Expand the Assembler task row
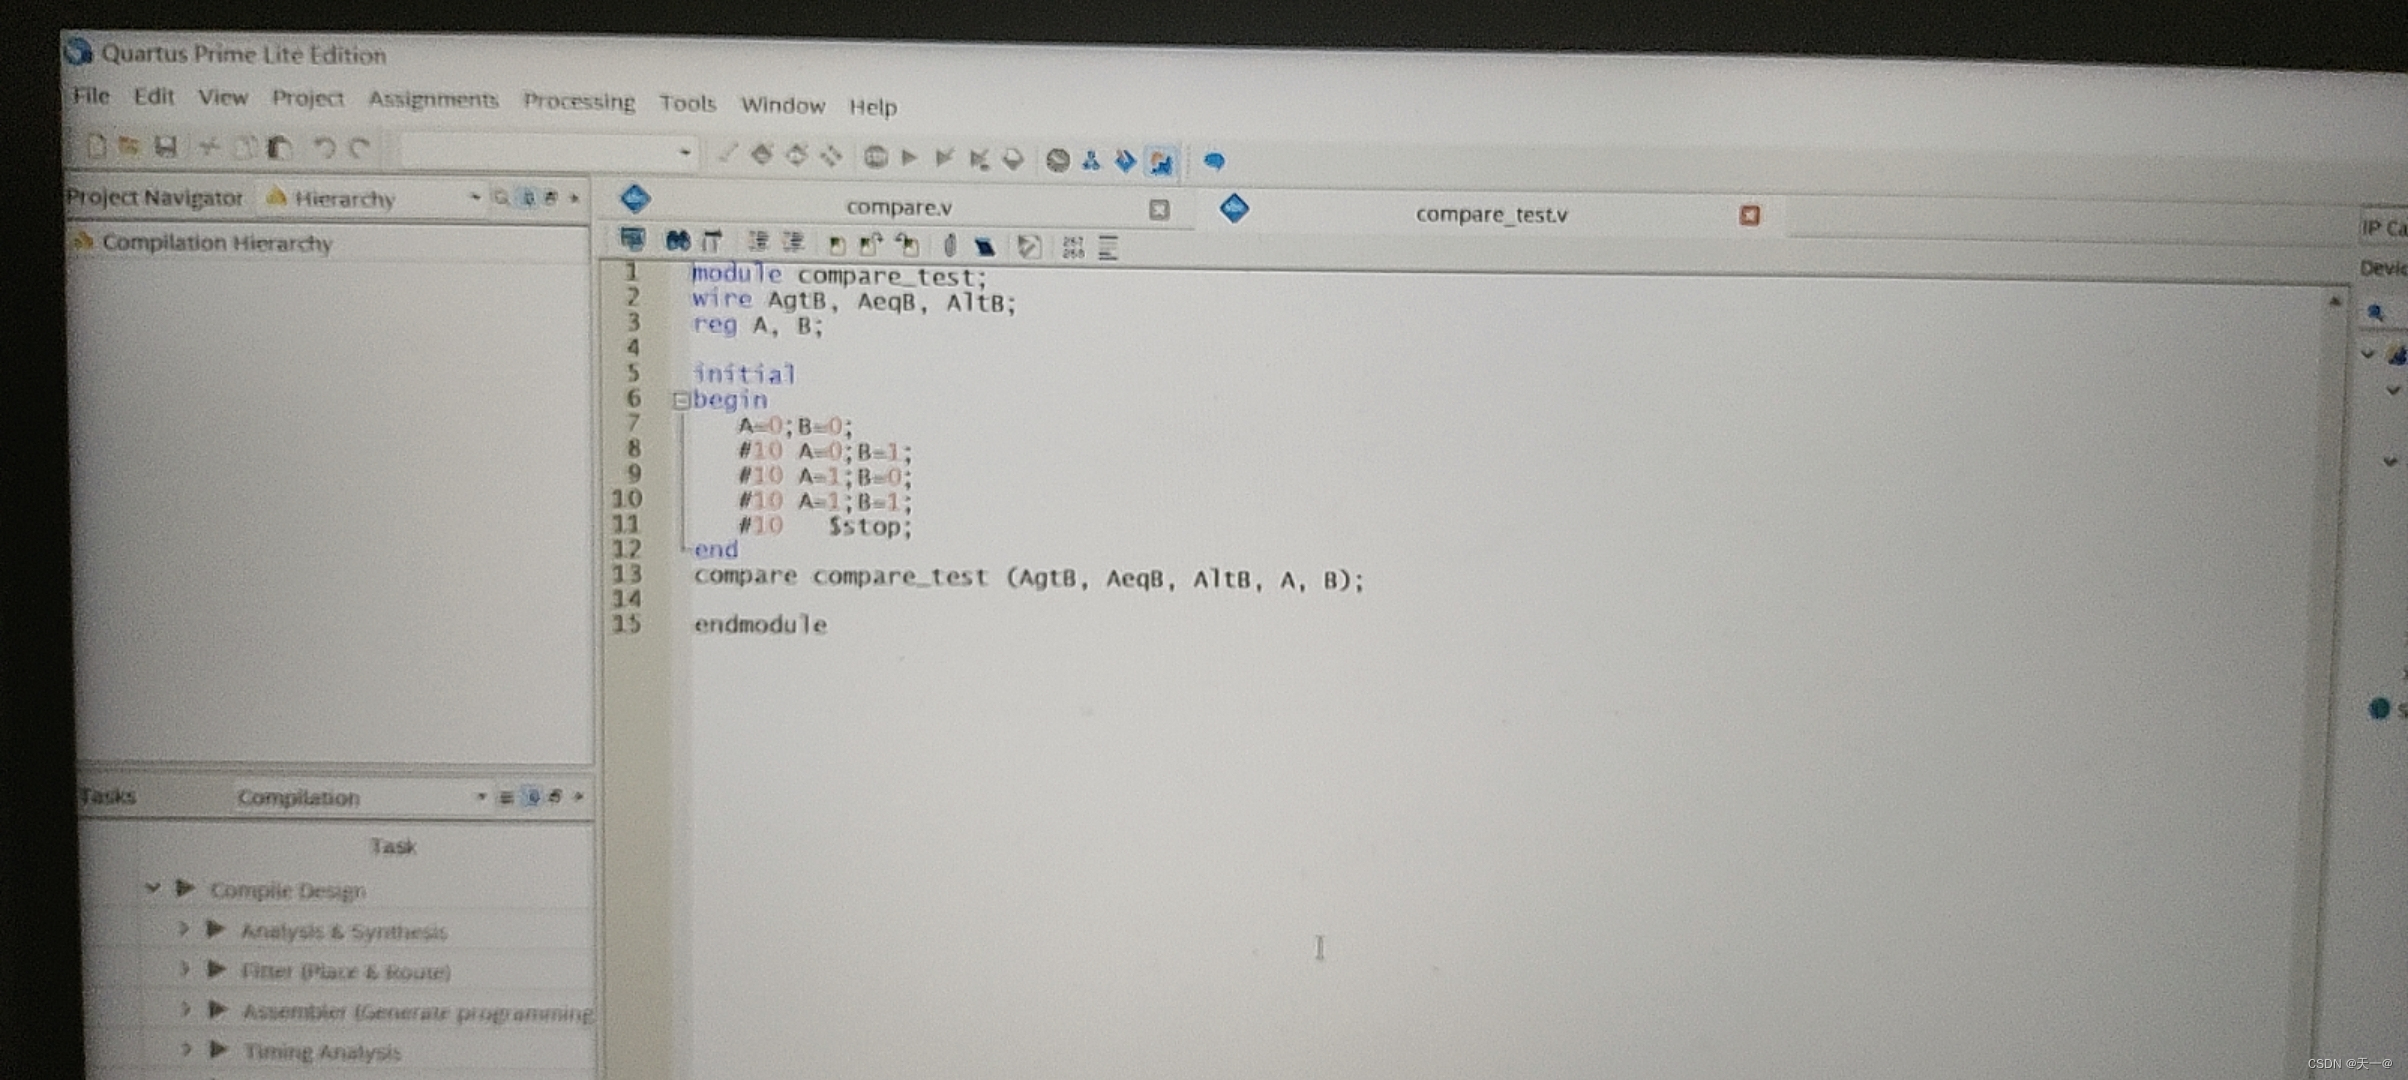Screen dimensions: 2408x1080 pyautogui.click(x=185, y=1010)
